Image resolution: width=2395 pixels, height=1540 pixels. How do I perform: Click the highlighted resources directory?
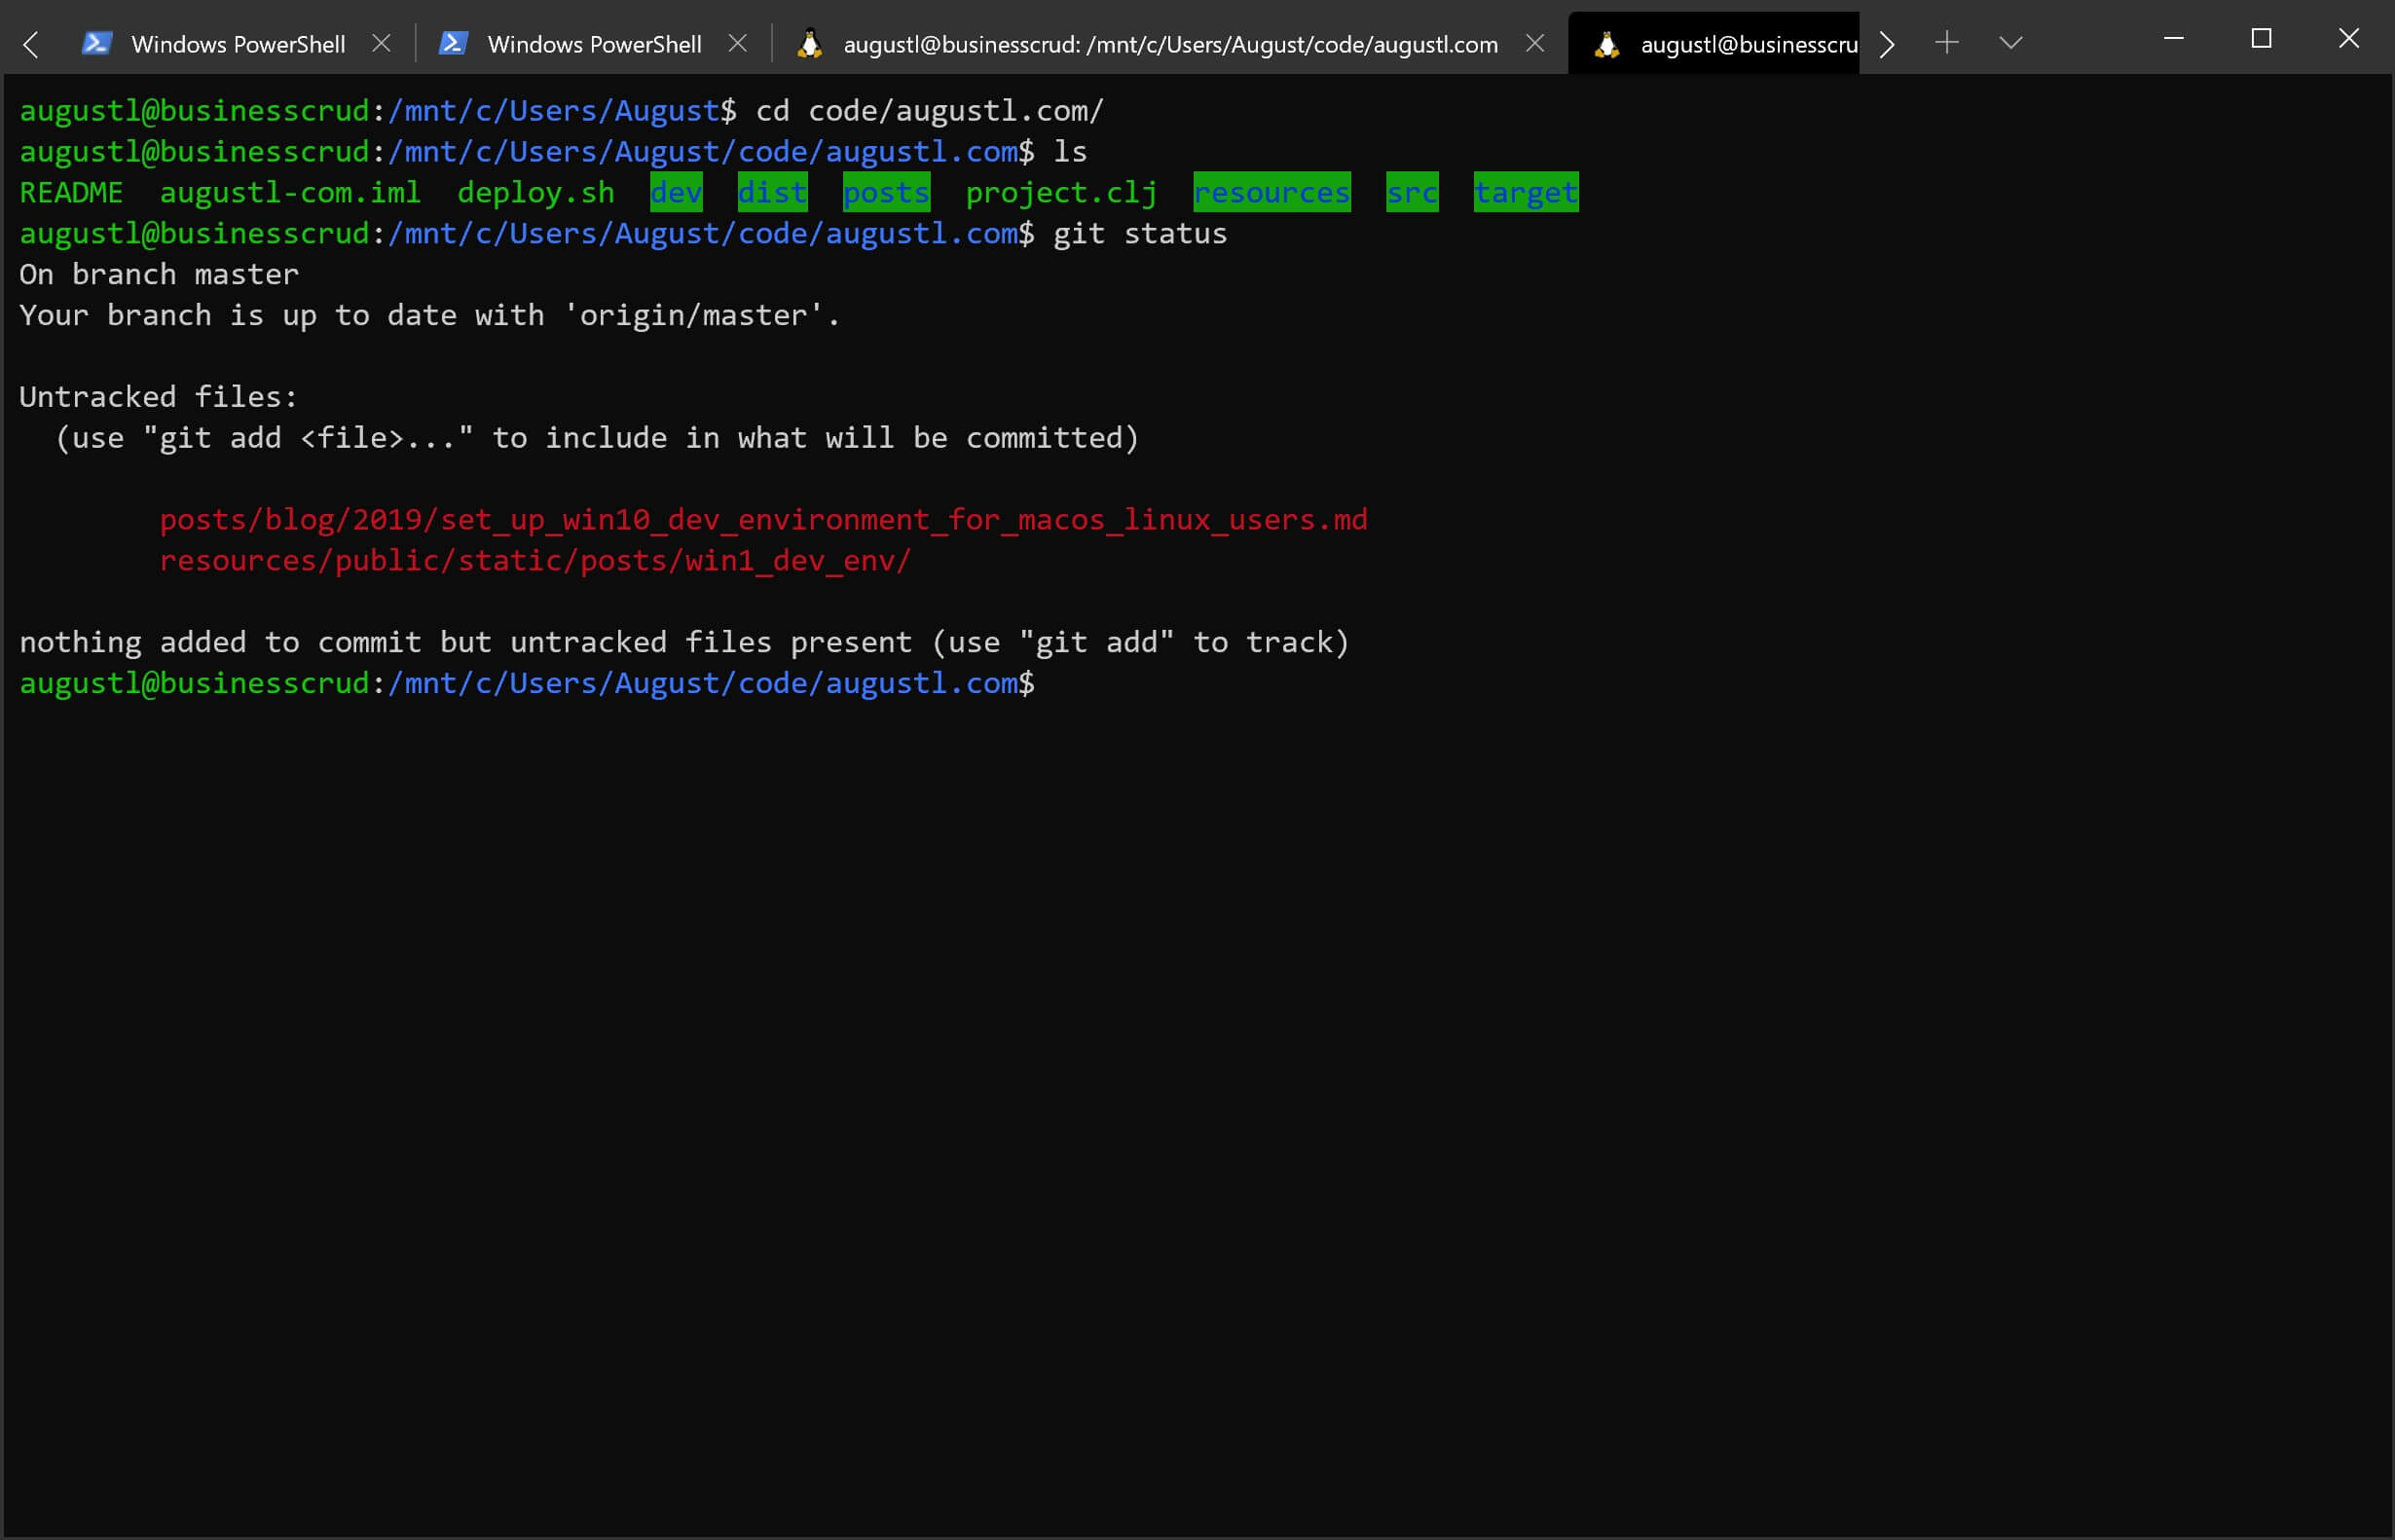[x=1272, y=192]
